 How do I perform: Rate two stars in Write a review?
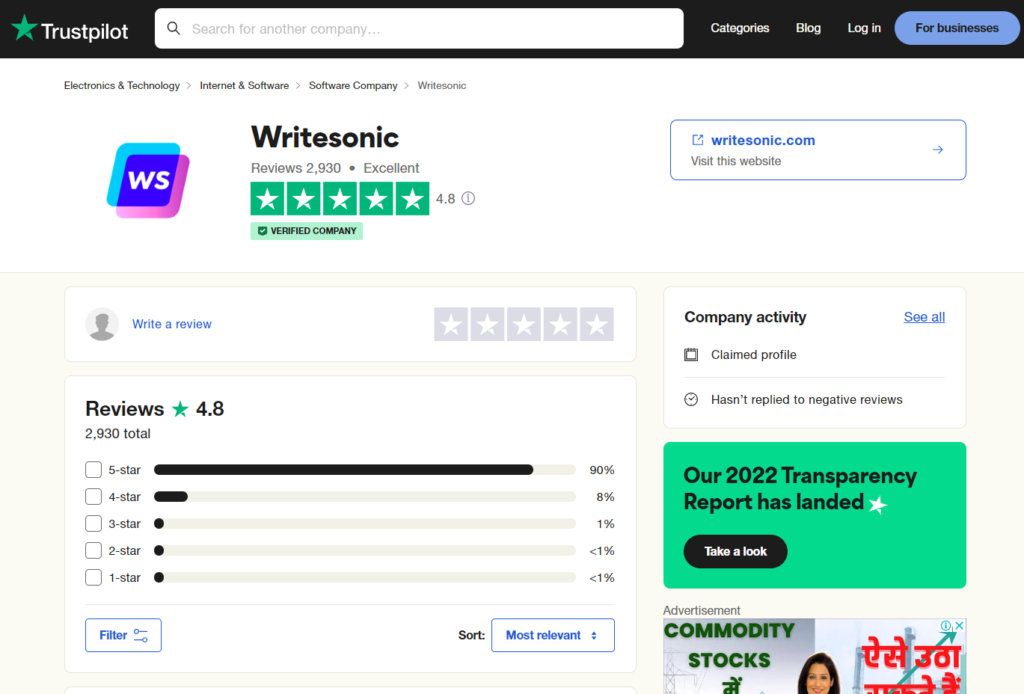pos(487,324)
